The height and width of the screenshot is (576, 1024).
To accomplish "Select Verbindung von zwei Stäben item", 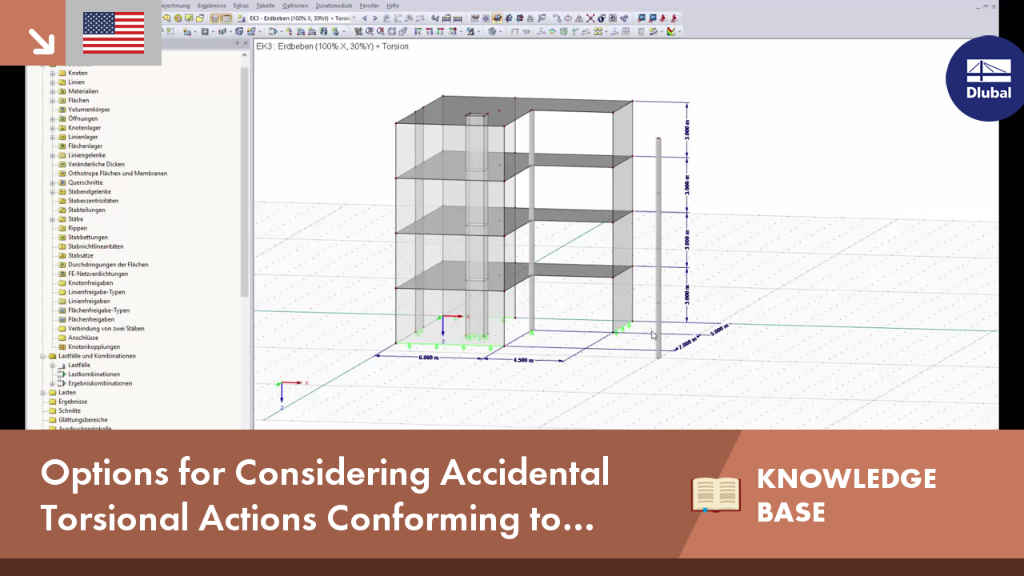I will [106, 328].
